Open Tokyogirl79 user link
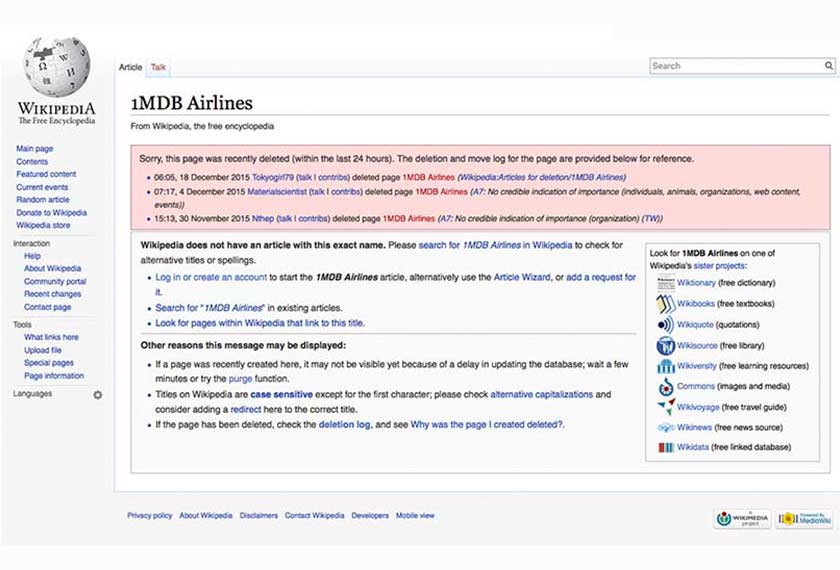The image size is (840, 570). [273, 177]
